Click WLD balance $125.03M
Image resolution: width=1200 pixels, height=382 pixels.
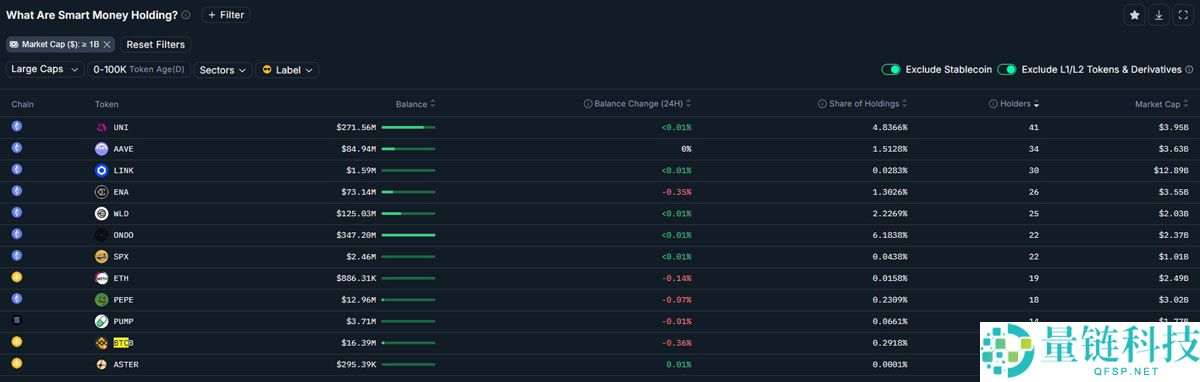coord(356,214)
